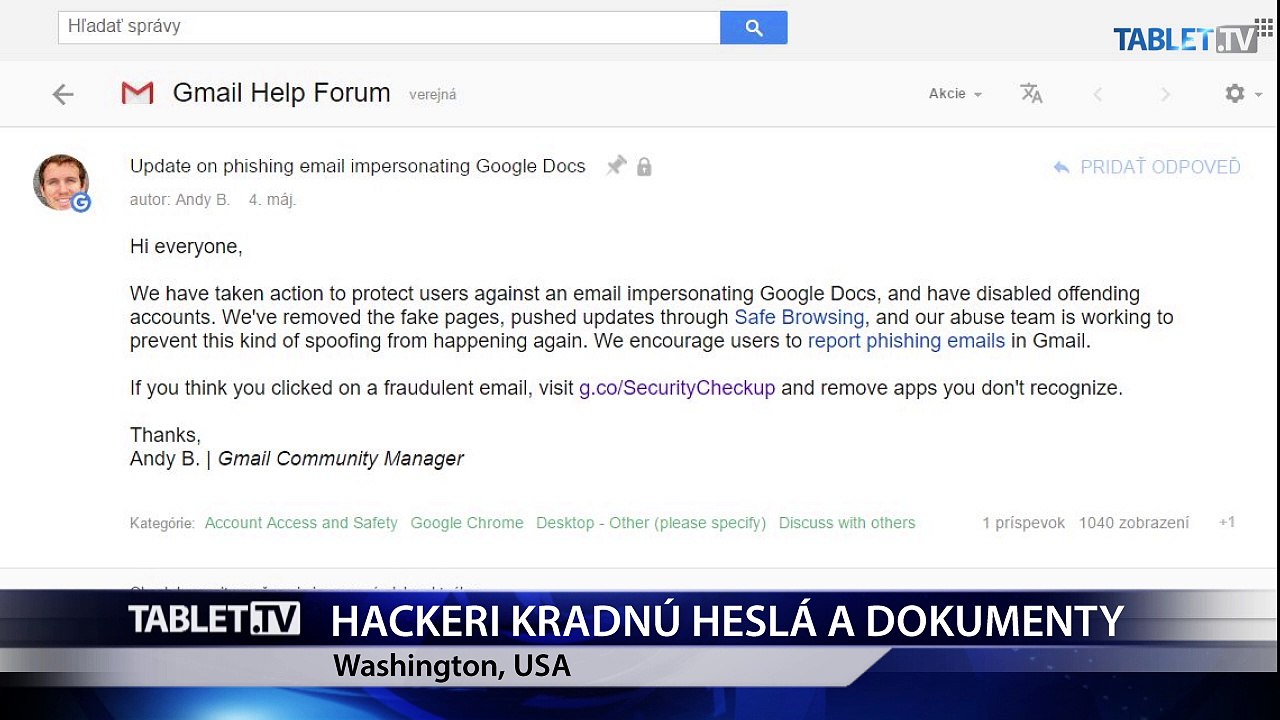Image resolution: width=1280 pixels, height=720 pixels.
Task: Open Andy B.'s profile photo
Action: click(61, 182)
